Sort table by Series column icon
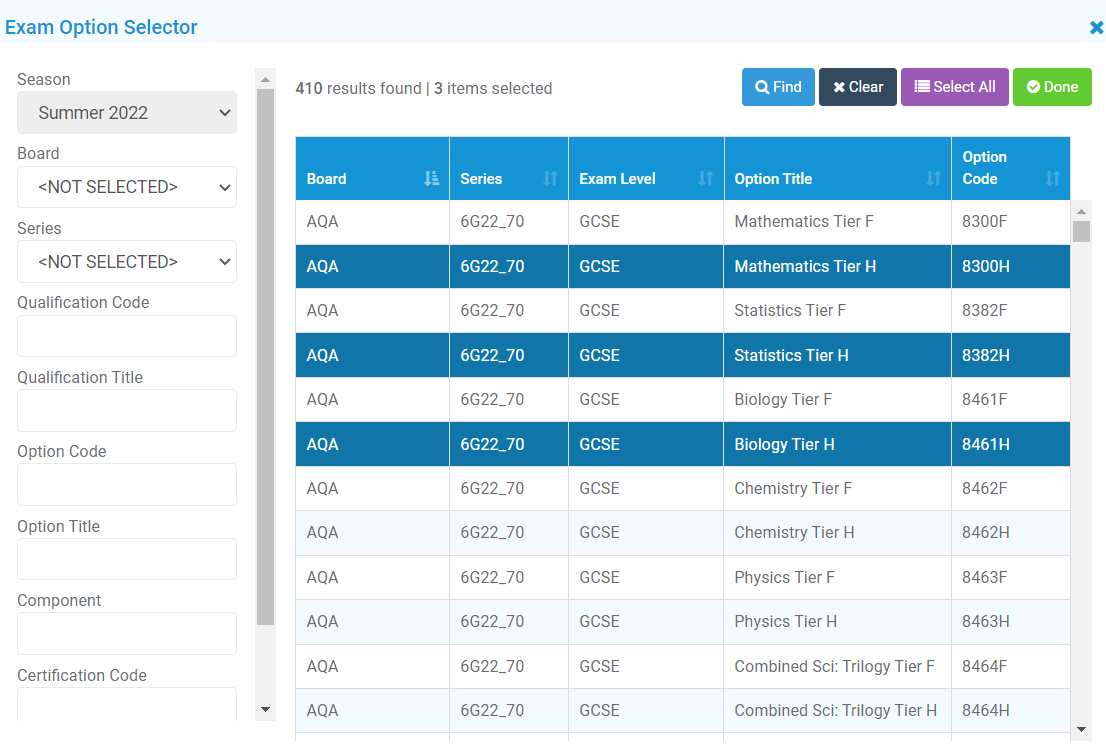Screen dimensions: 1106x750 (x=550, y=179)
